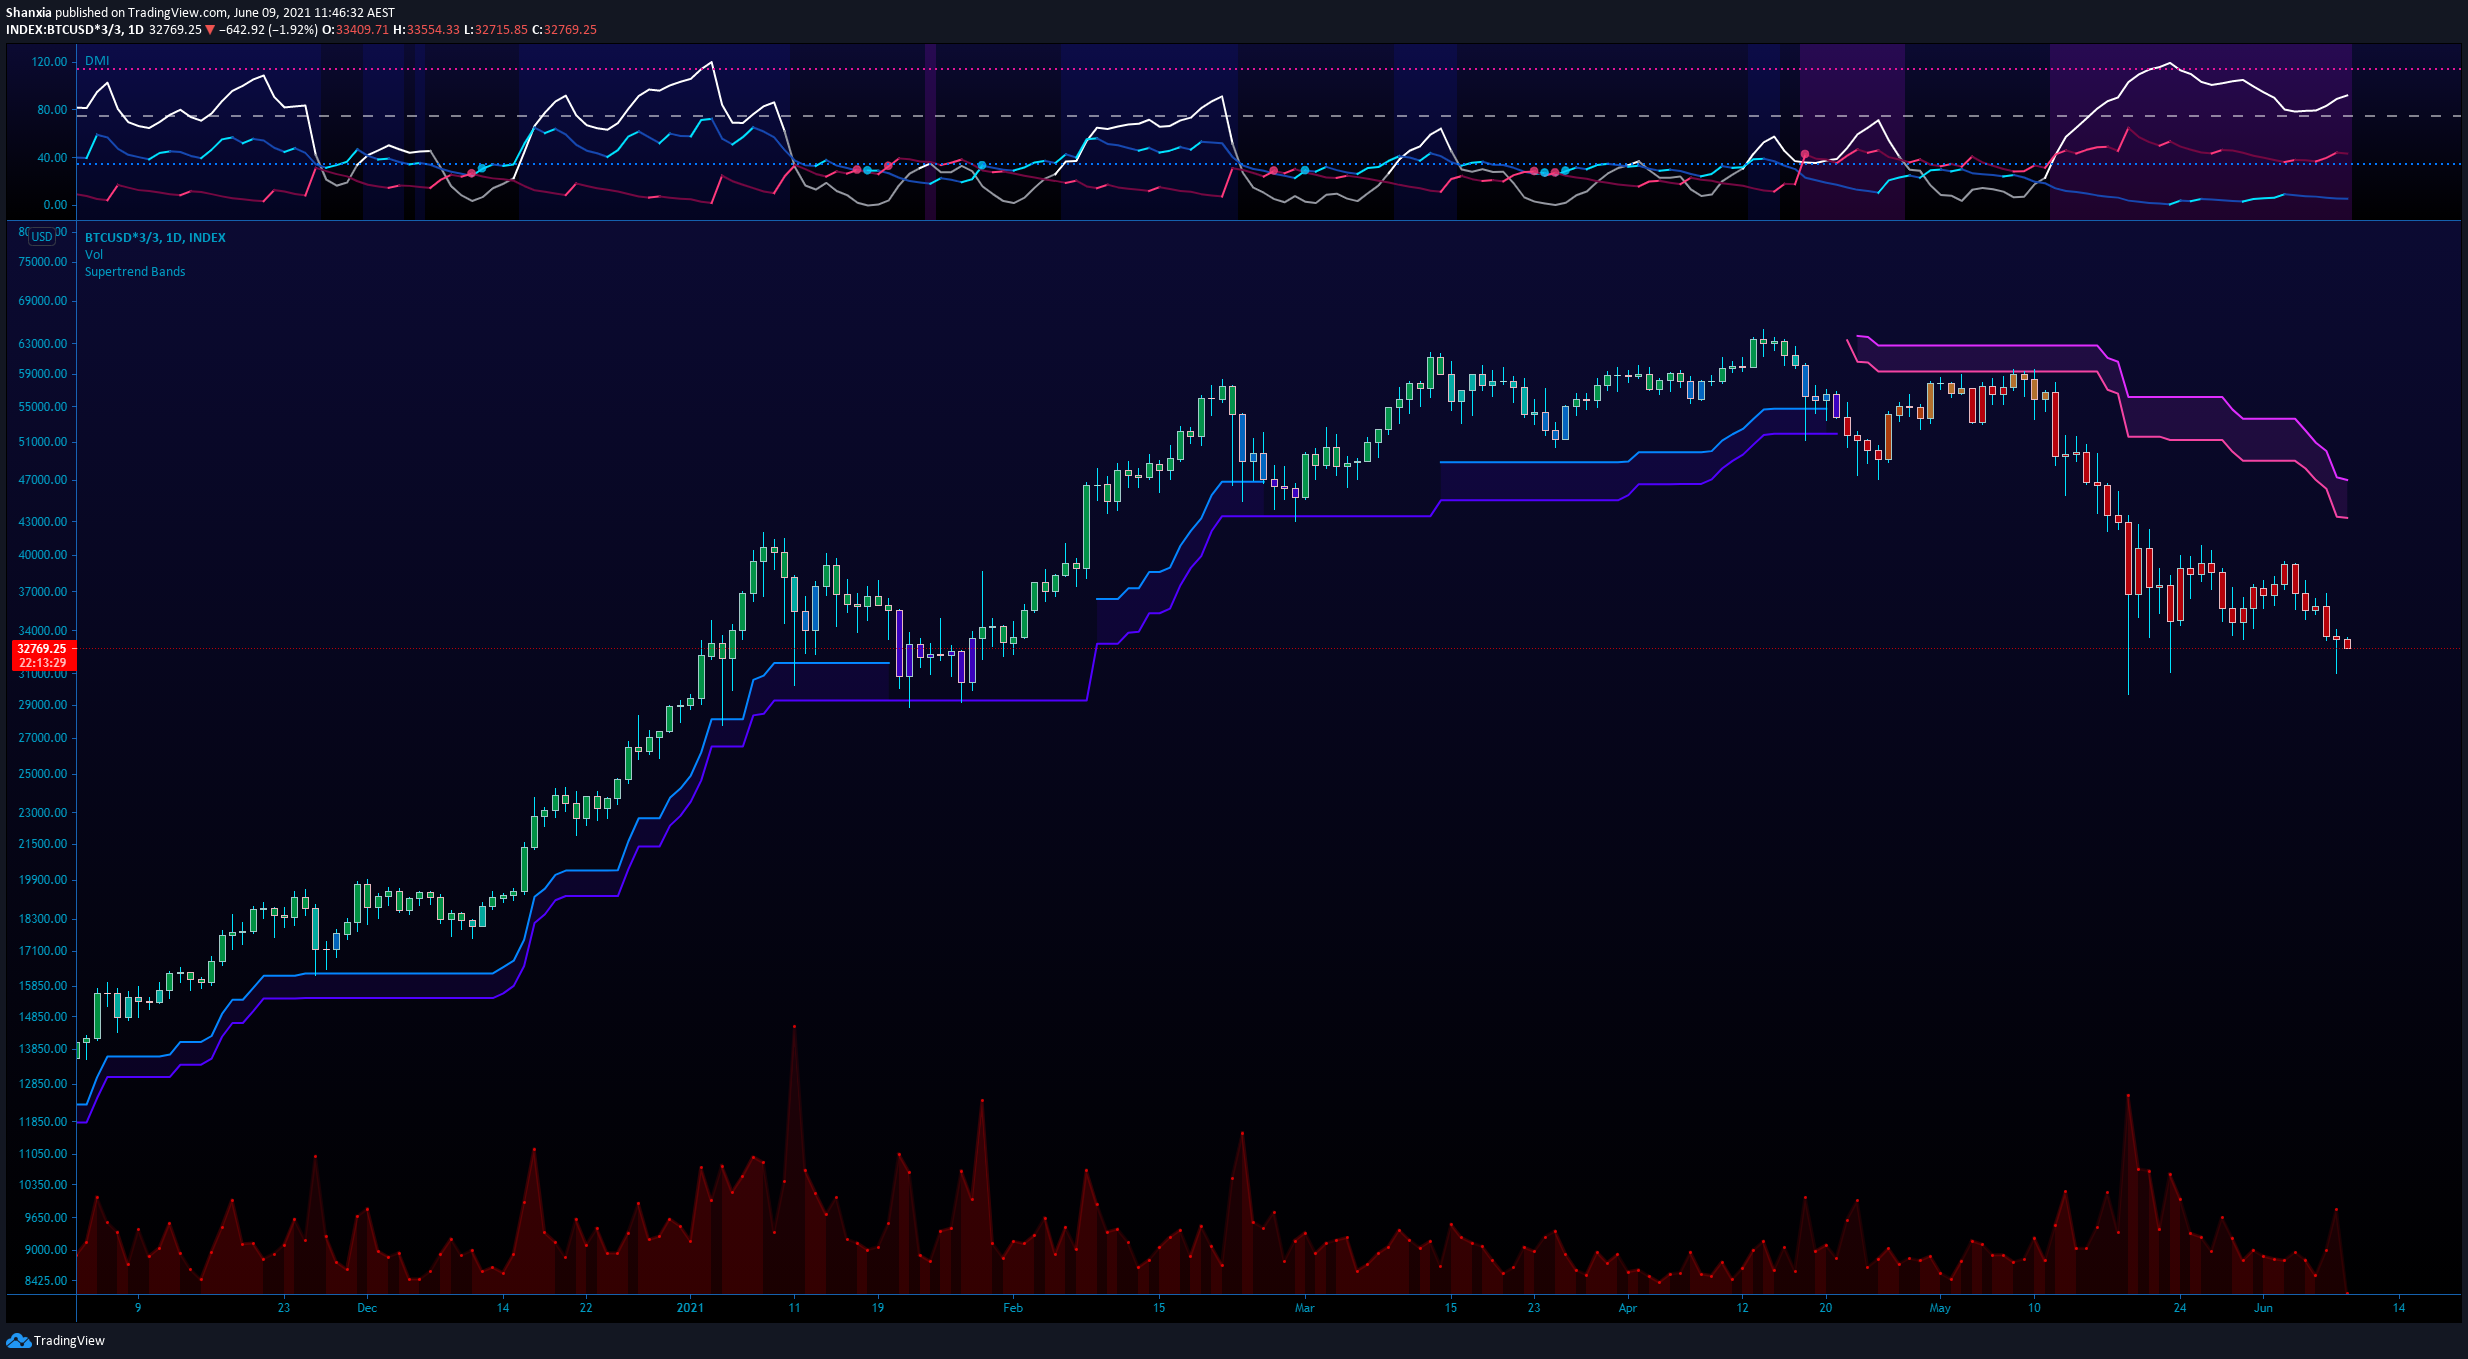
Task: Click the 13850.00 price axis label
Action: [43, 1049]
